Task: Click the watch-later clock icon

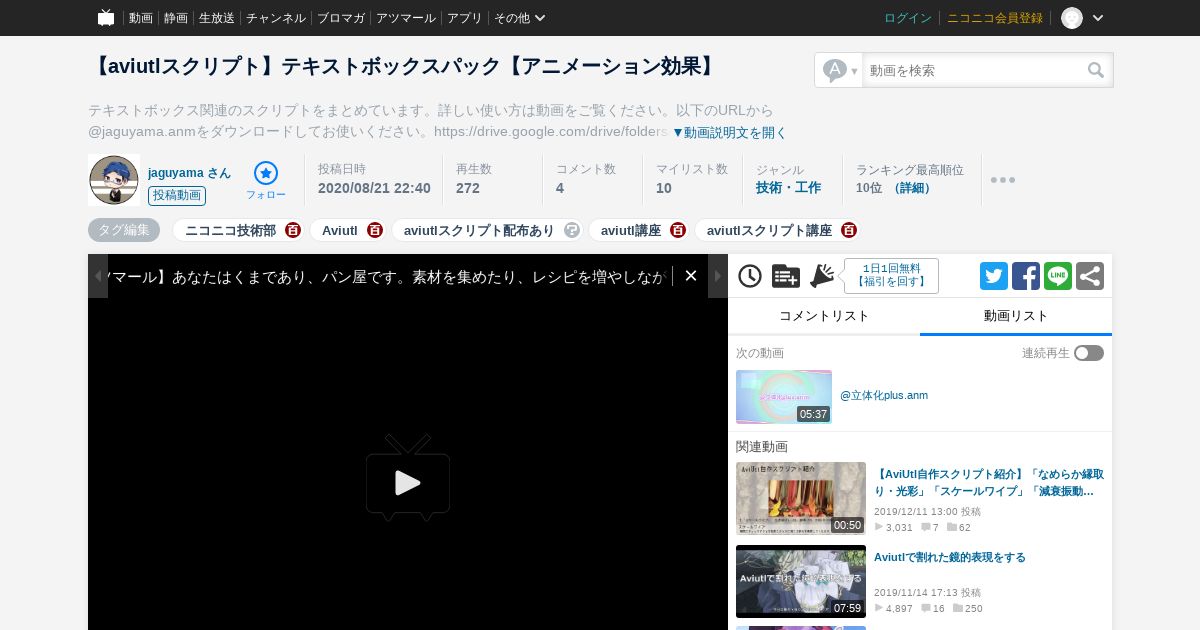Action: coord(750,276)
